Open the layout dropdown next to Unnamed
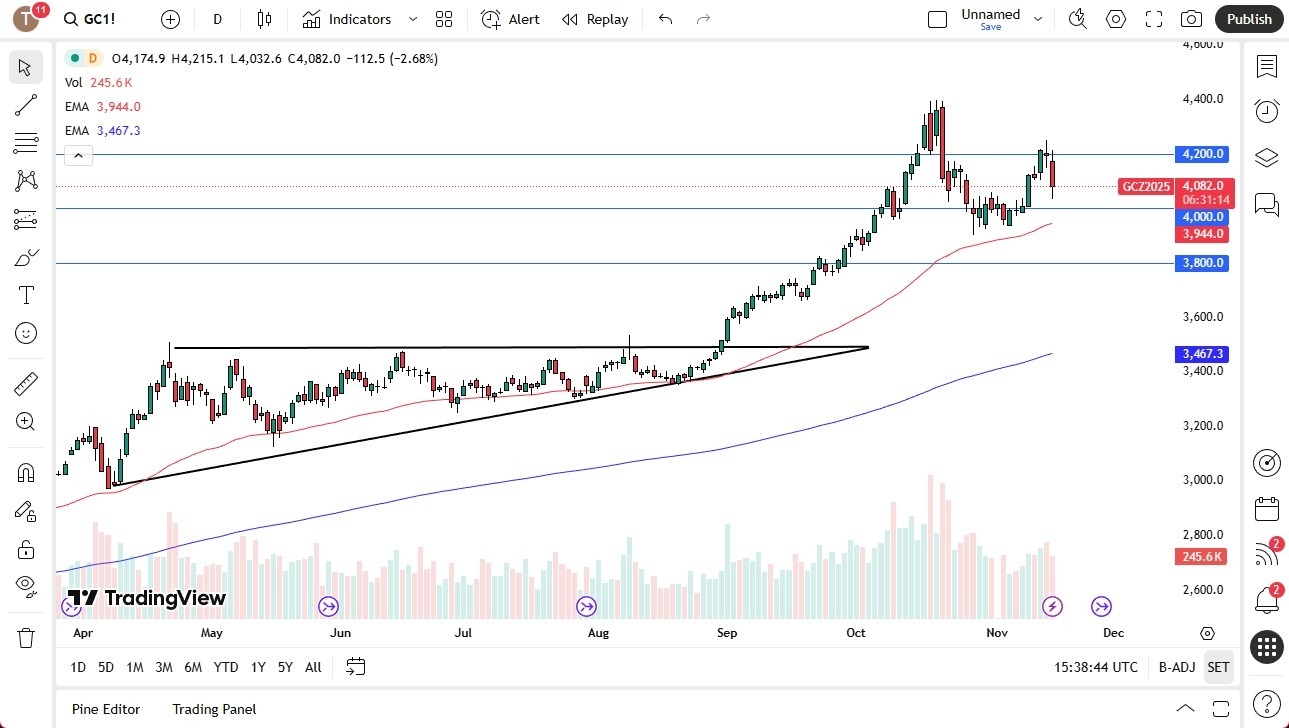The height and width of the screenshot is (728, 1289). [x=1038, y=18]
